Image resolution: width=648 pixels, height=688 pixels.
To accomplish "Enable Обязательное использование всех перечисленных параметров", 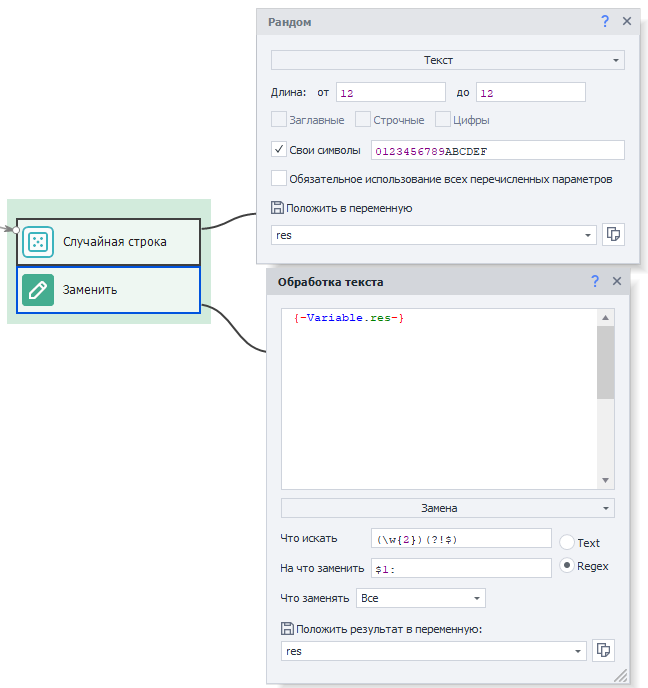I will coord(279,179).
